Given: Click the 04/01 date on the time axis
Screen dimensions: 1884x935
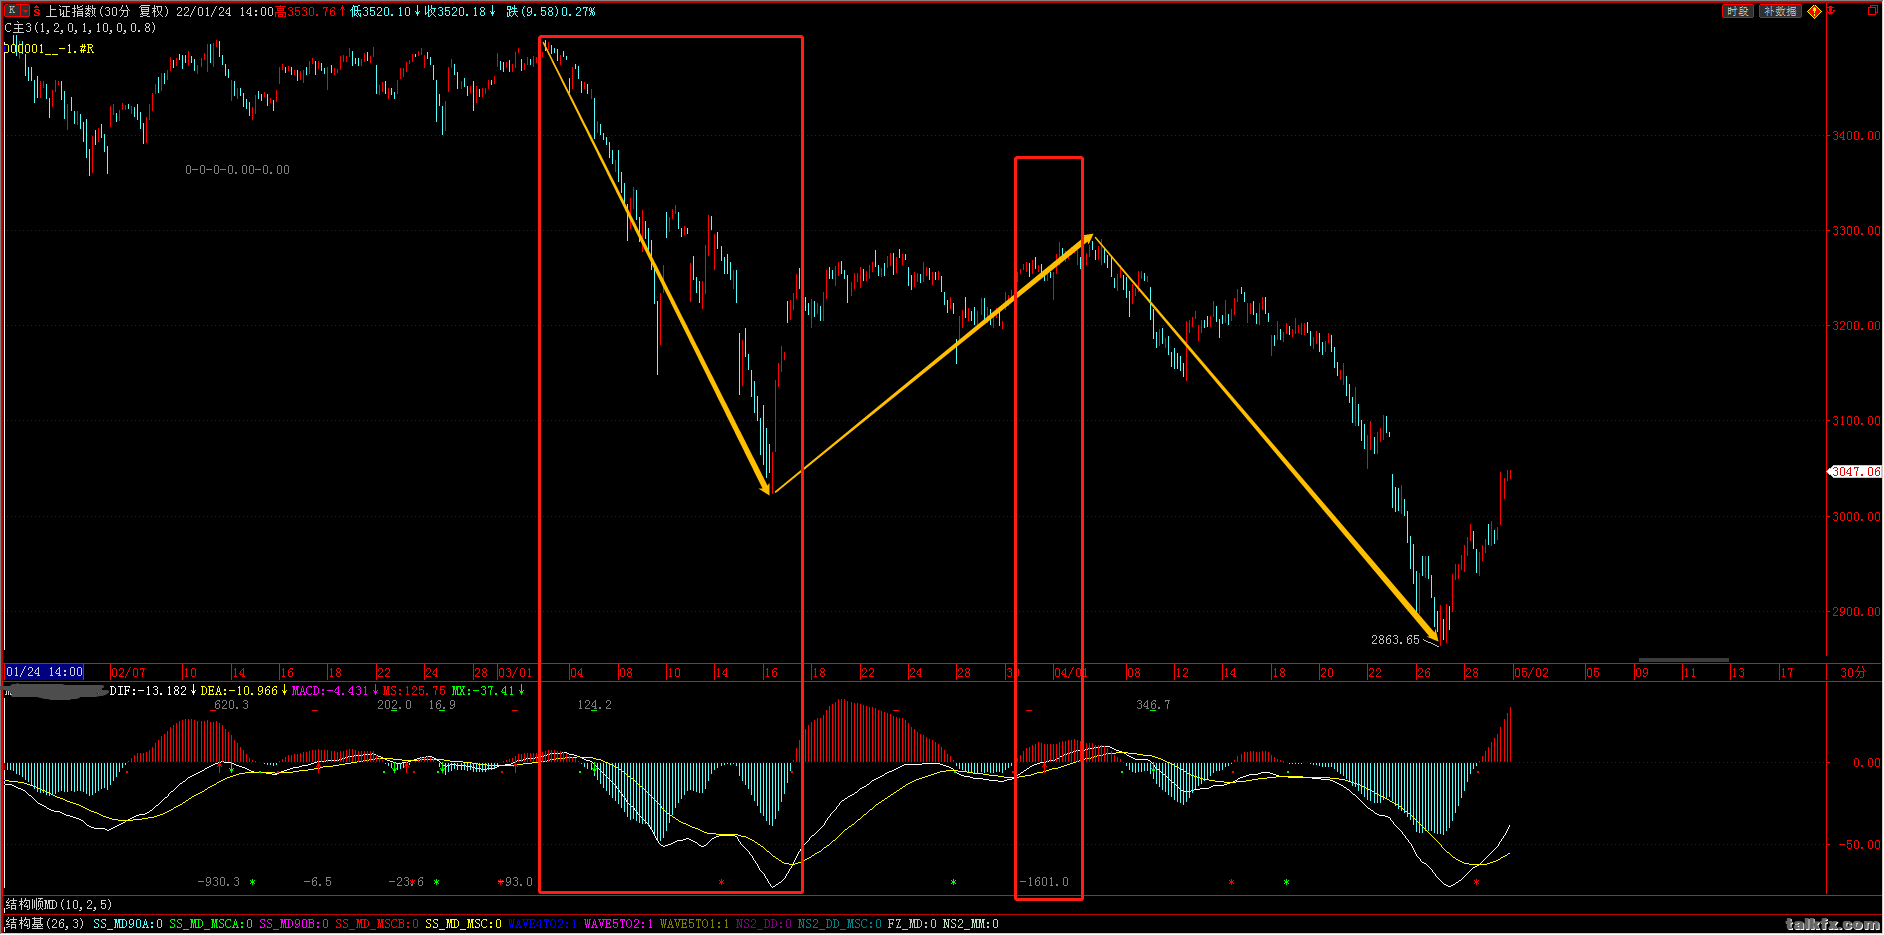Looking at the screenshot, I should pyautogui.click(x=1071, y=672).
